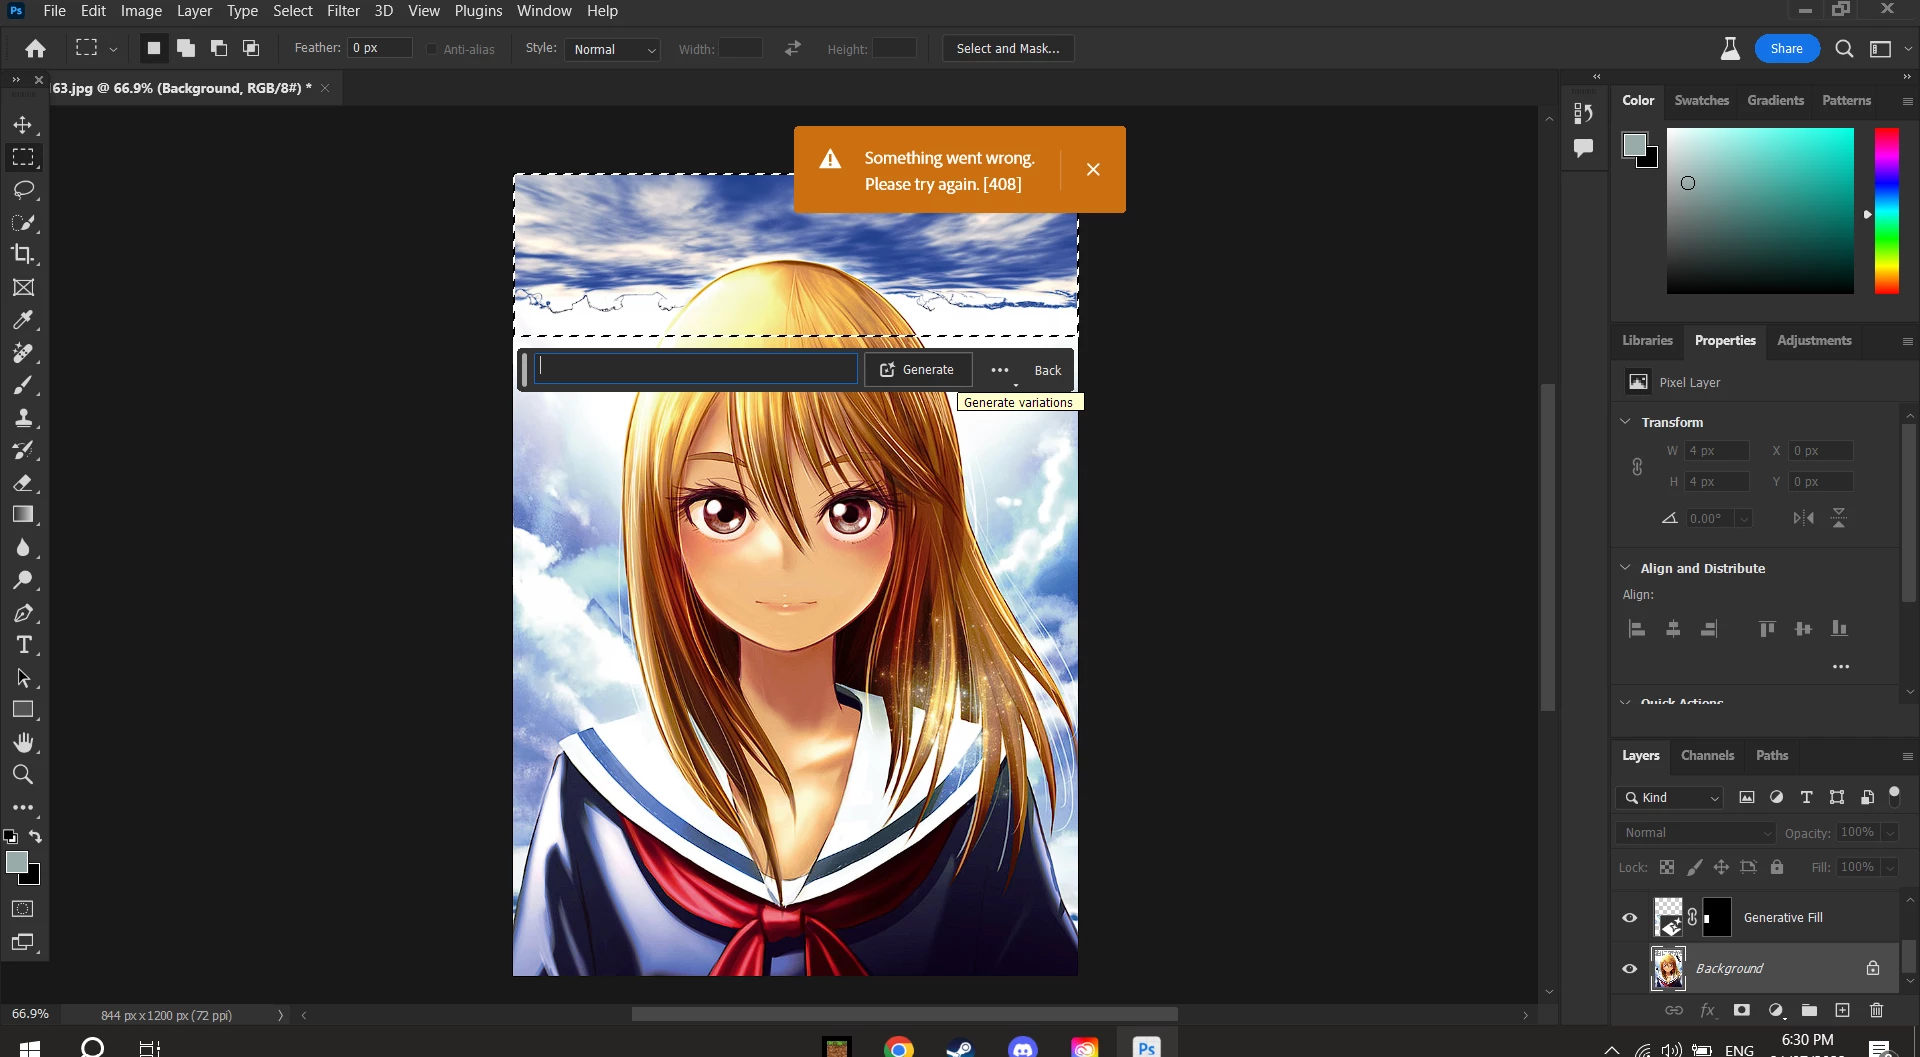
Task: Select the Brush tool
Action: pyautogui.click(x=23, y=385)
